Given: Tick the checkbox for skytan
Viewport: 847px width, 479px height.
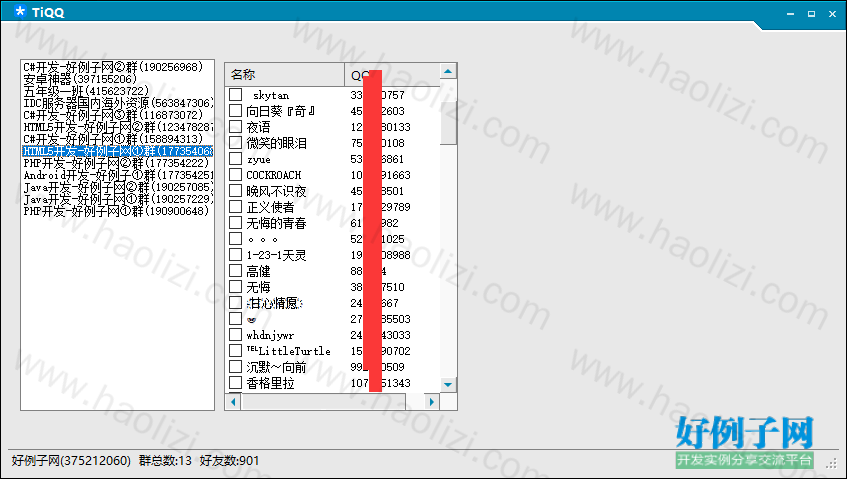Looking at the screenshot, I should pyautogui.click(x=235, y=95).
